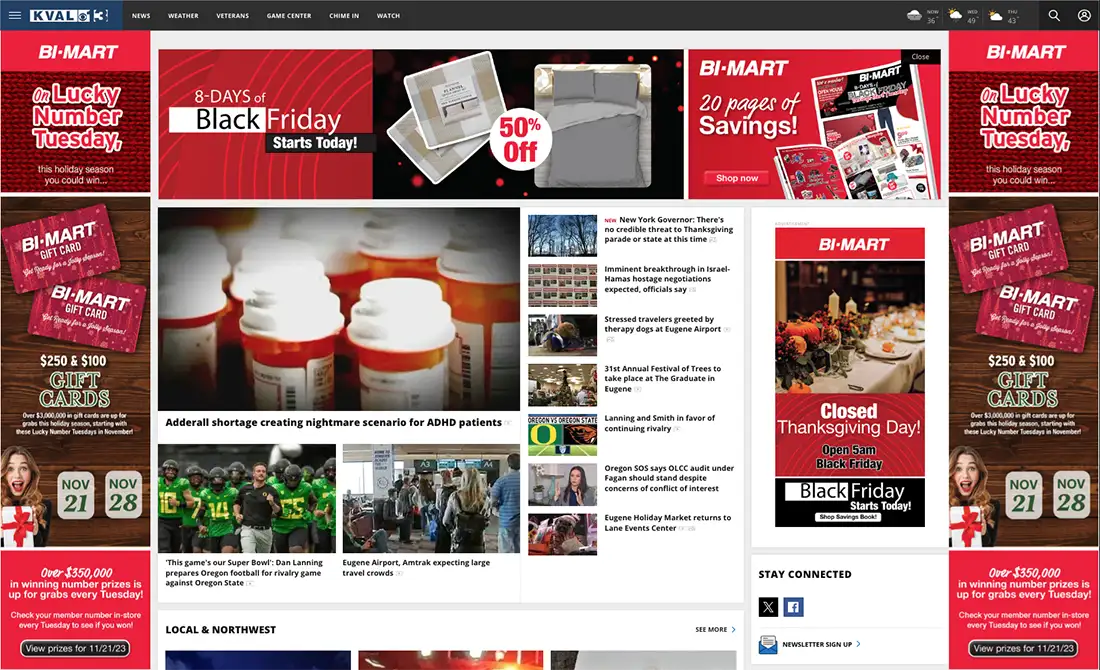Click the '20 pages of Savings' flyer ad
This screenshot has width=1100, height=670.
pyautogui.click(x=814, y=124)
